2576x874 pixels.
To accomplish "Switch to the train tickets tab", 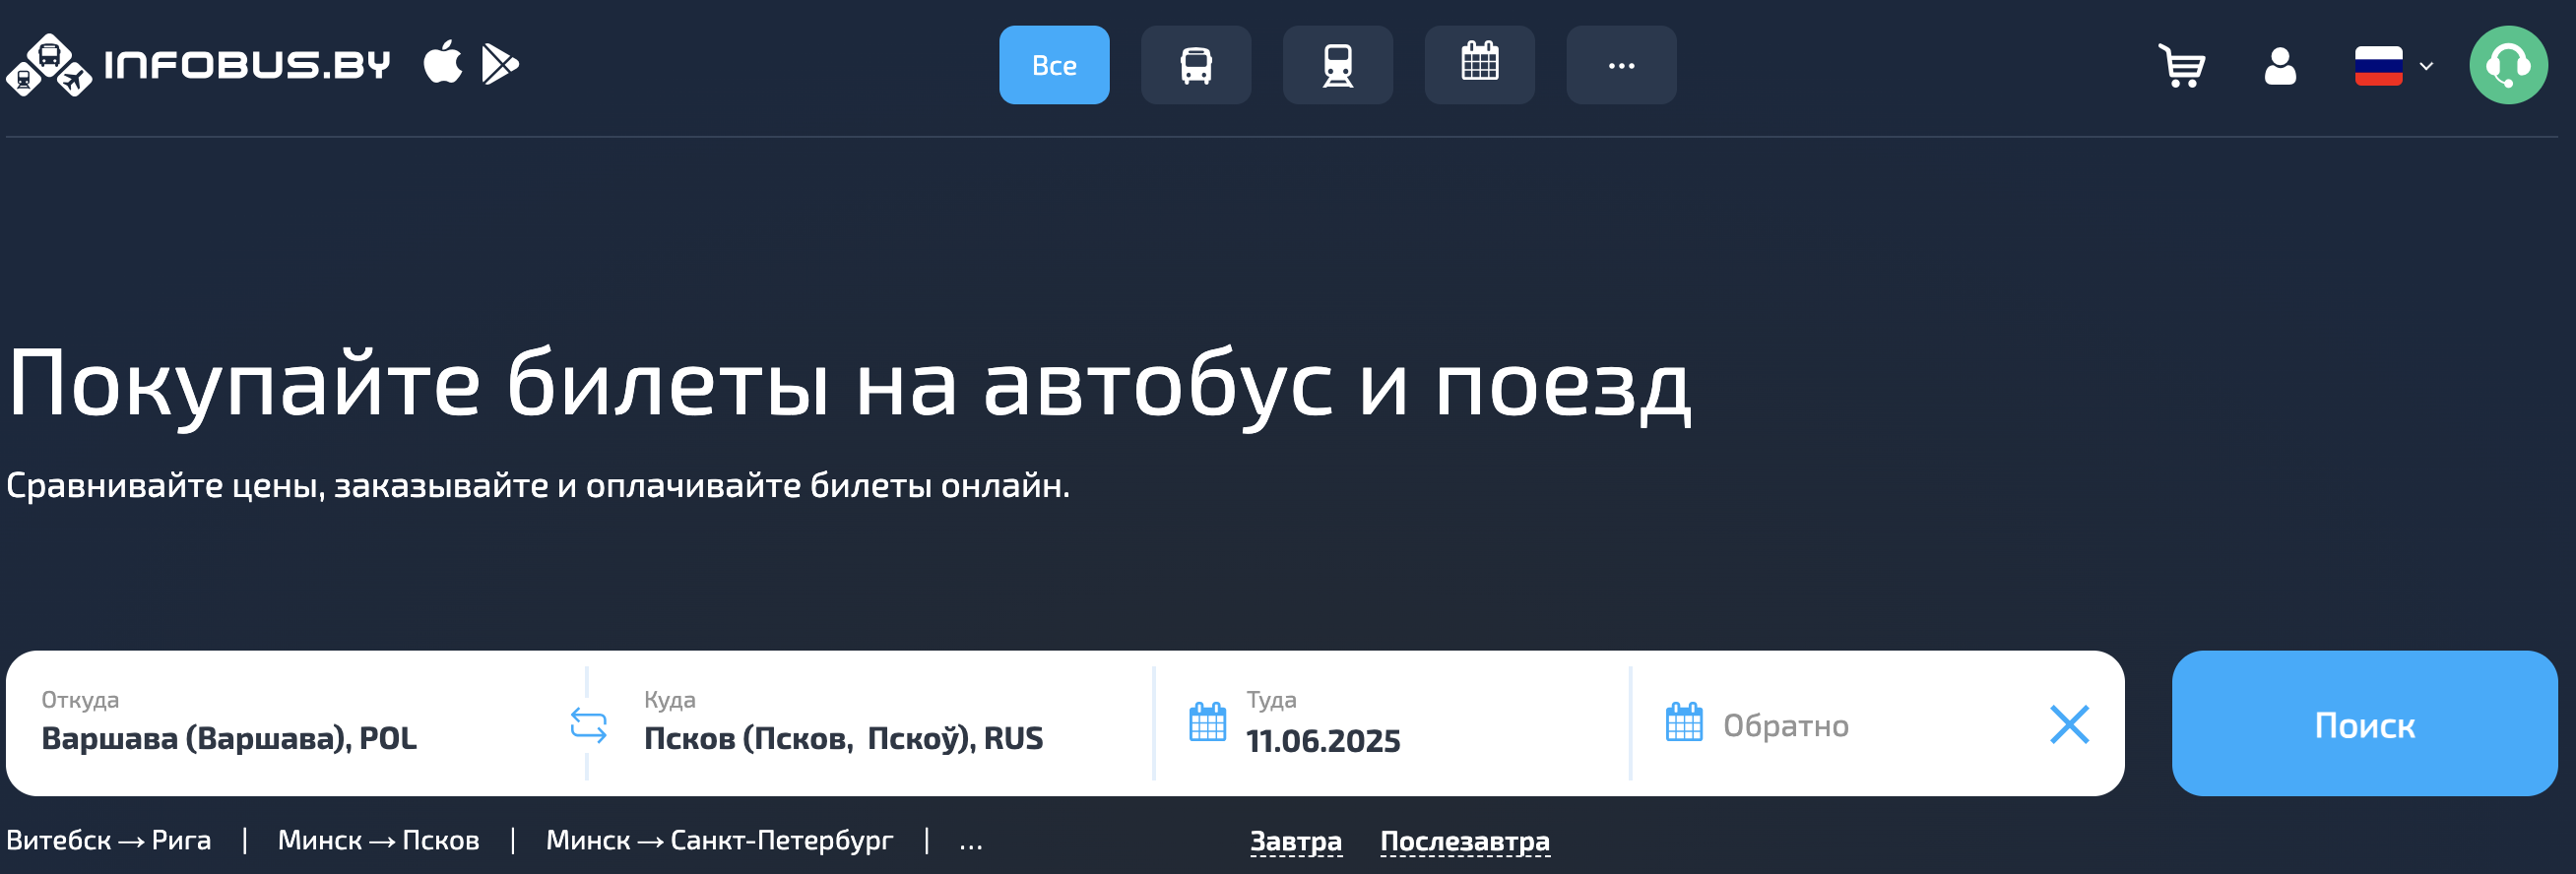I will (x=1338, y=65).
